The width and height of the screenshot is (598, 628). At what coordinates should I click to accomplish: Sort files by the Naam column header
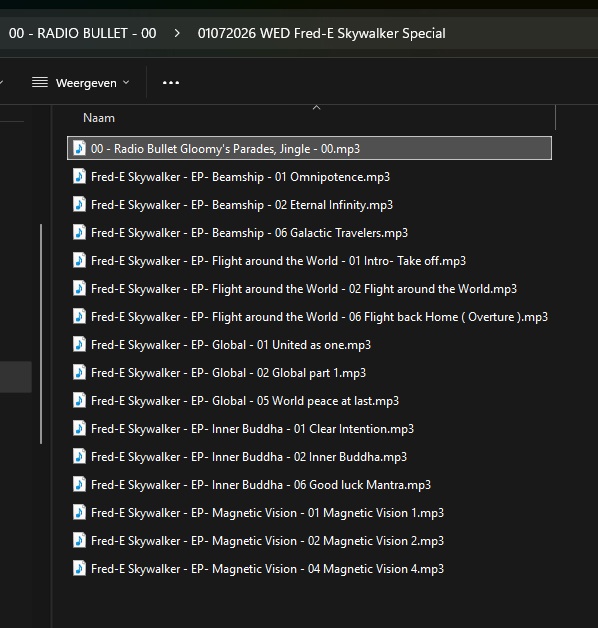point(99,118)
